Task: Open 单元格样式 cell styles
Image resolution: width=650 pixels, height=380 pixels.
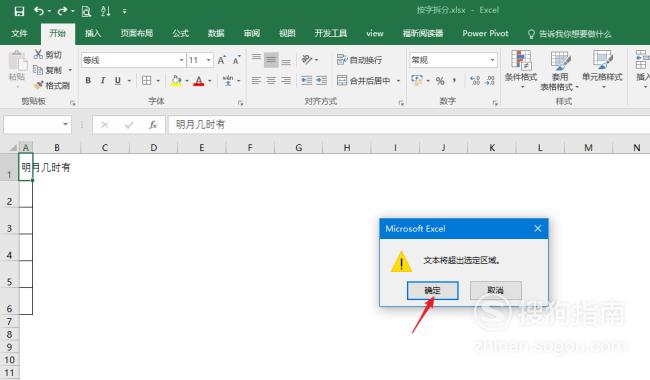Action: pos(602,70)
